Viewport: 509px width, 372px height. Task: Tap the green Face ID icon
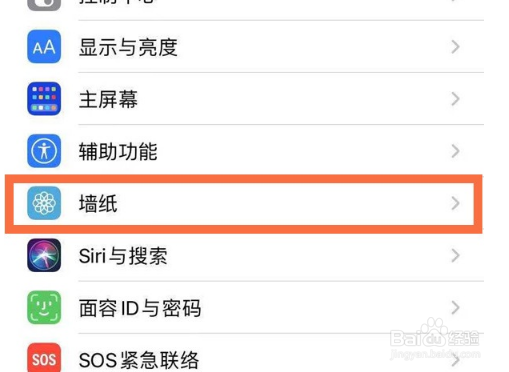[x=44, y=307]
